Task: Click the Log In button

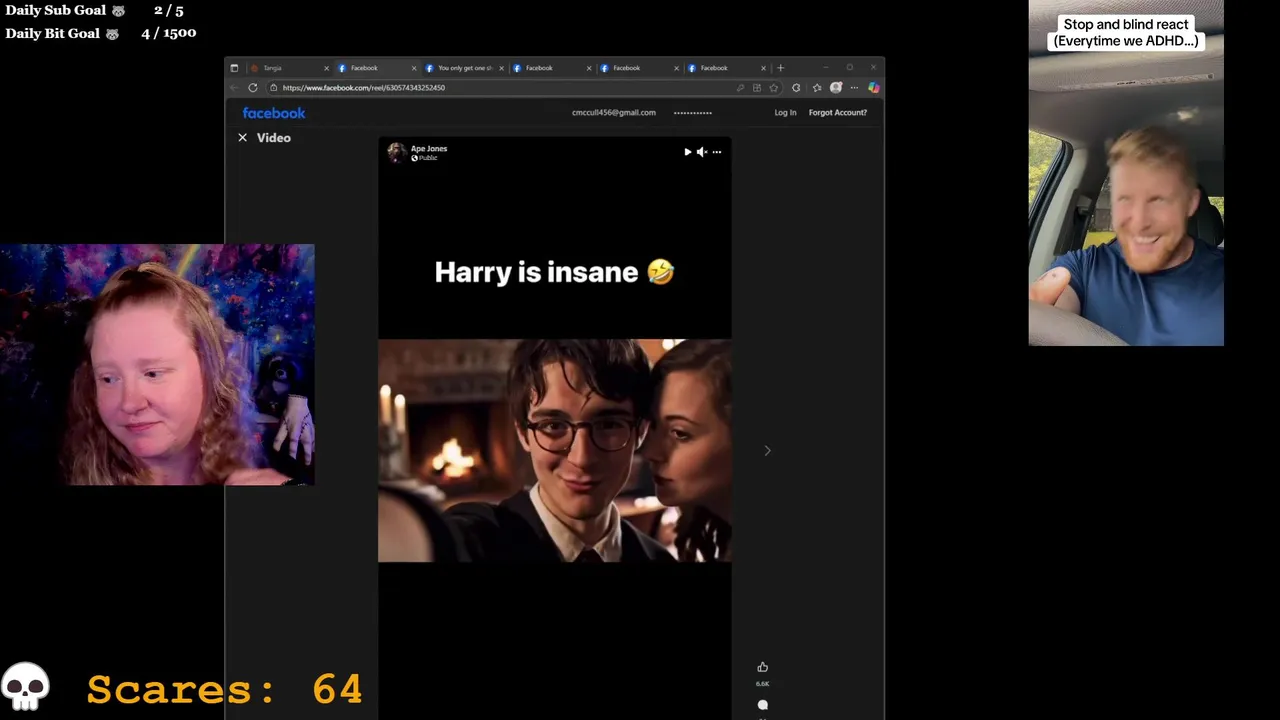Action: (x=785, y=113)
